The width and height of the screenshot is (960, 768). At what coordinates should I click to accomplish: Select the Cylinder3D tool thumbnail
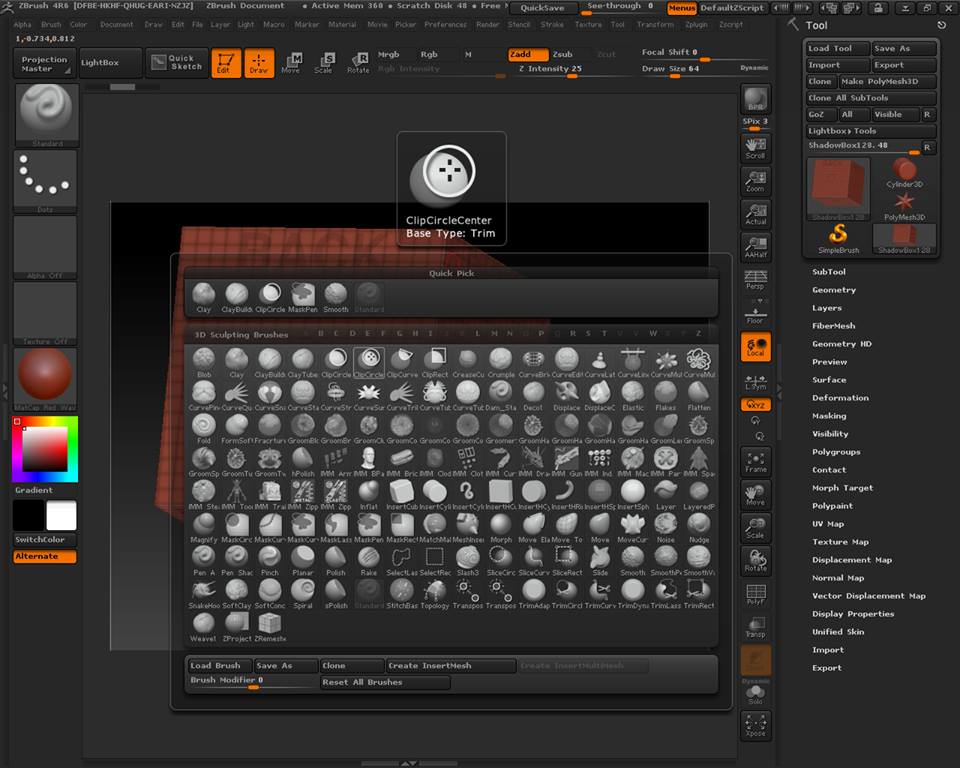[x=906, y=169]
